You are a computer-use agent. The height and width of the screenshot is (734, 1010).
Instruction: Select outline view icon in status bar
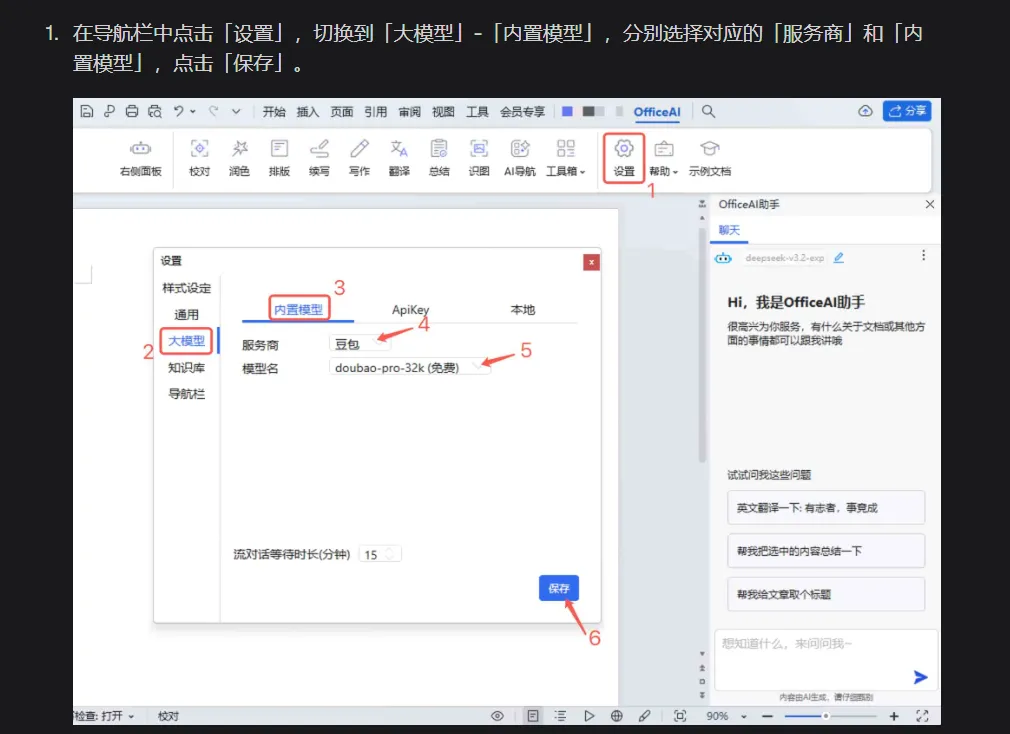click(x=560, y=716)
